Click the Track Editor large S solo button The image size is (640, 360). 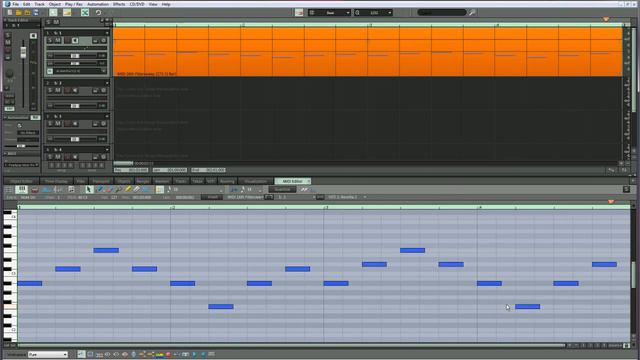(x=8, y=35)
